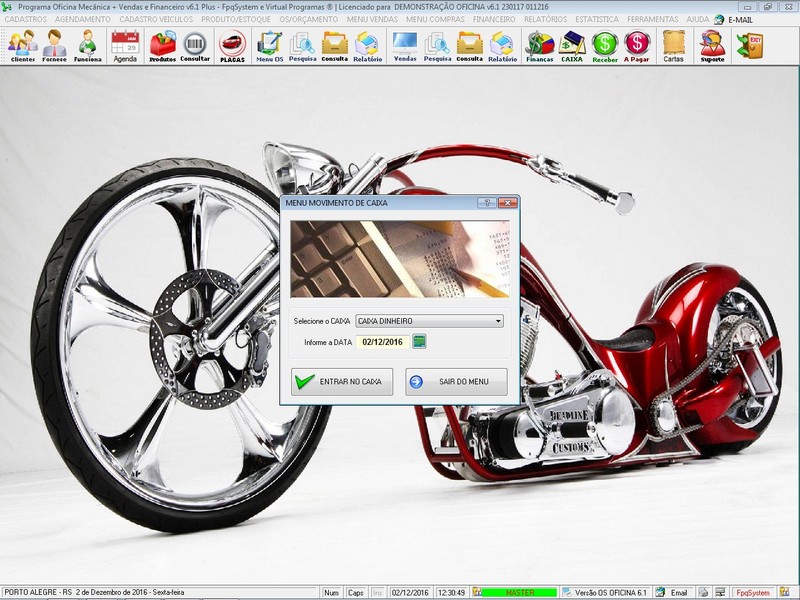Click the Consultar barcode icon

195,46
